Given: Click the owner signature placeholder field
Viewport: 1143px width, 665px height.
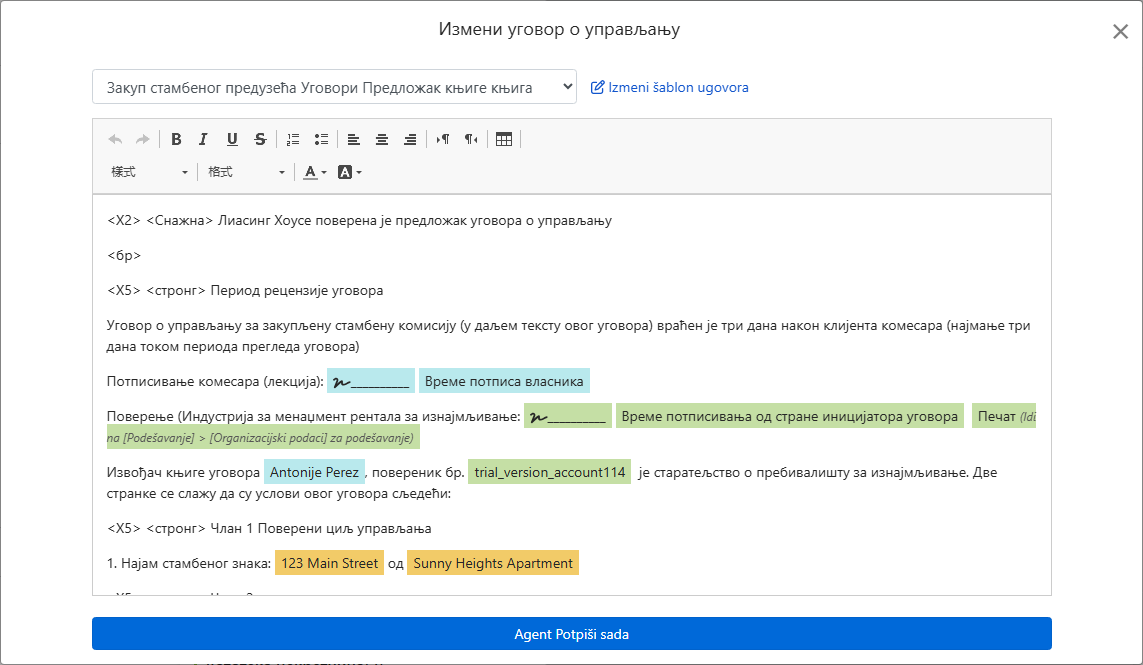Looking at the screenshot, I should click(371, 381).
